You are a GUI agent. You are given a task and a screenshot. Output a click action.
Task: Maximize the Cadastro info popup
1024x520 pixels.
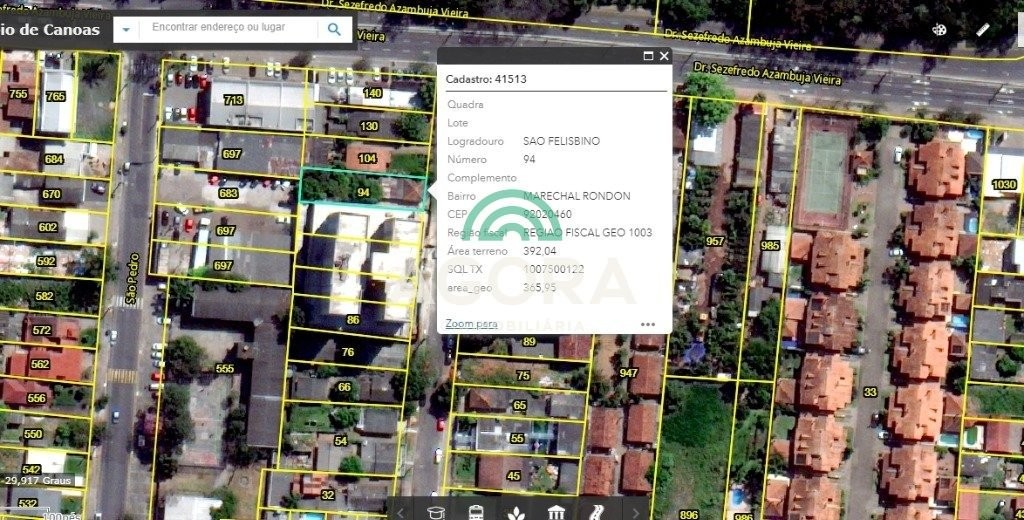(x=648, y=57)
